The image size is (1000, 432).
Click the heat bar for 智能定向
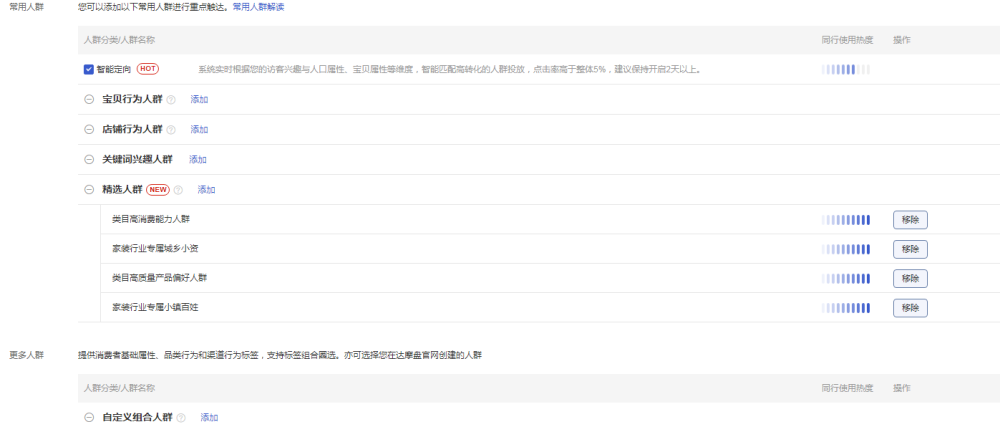click(845, 69)
